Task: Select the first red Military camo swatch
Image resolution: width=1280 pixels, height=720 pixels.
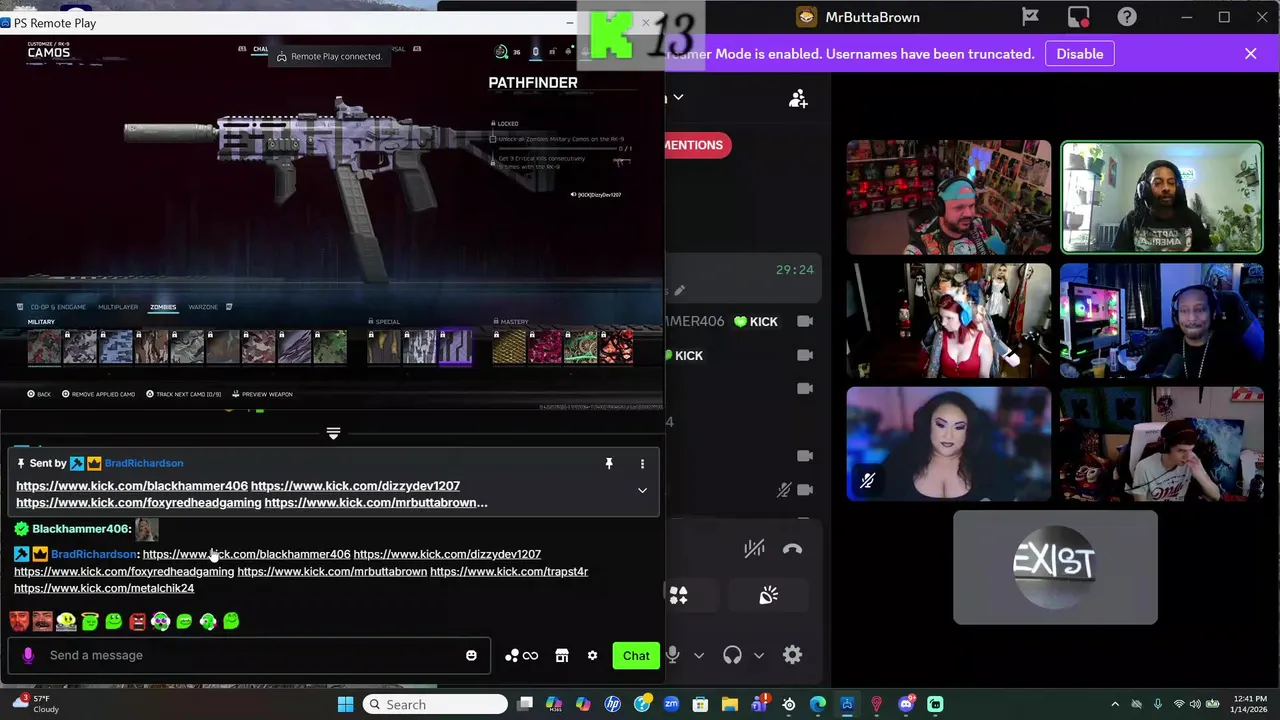Action: (44, 346)
